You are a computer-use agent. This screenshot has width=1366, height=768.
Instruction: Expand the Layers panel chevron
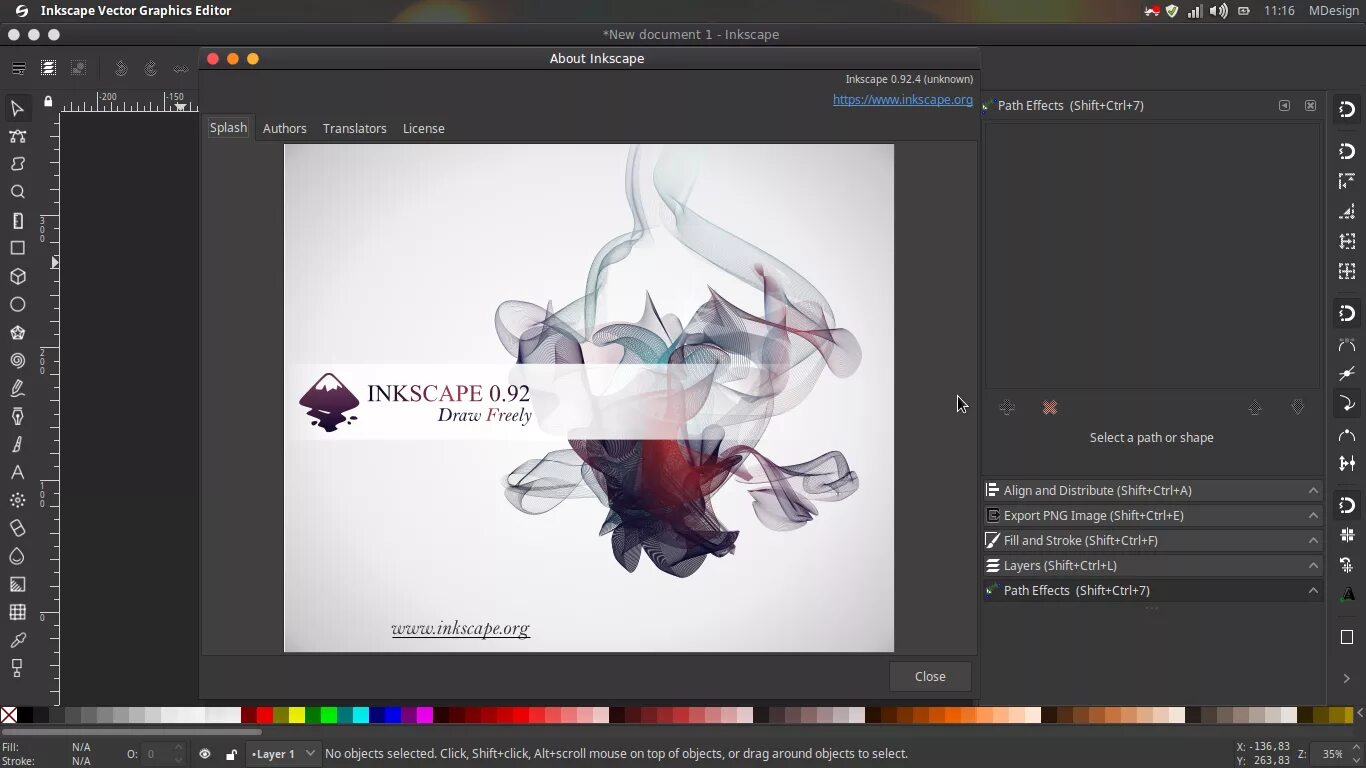coord(1313,565)
